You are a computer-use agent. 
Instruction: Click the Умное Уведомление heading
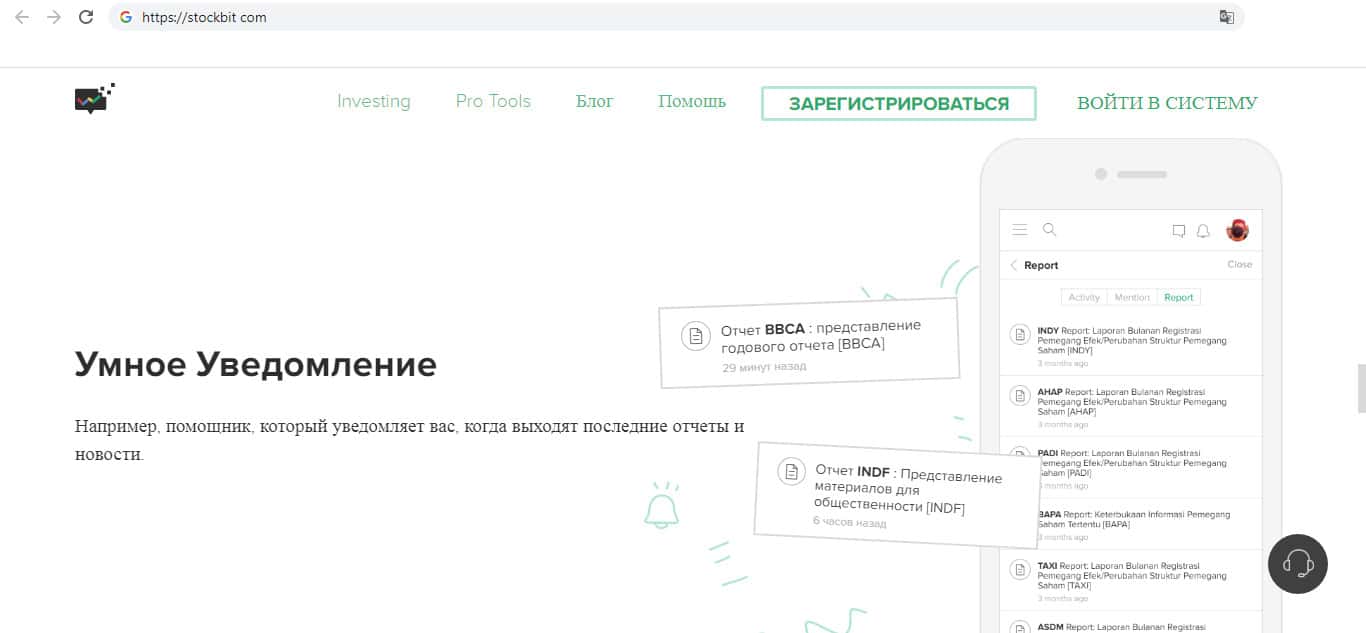coord(256,364)
